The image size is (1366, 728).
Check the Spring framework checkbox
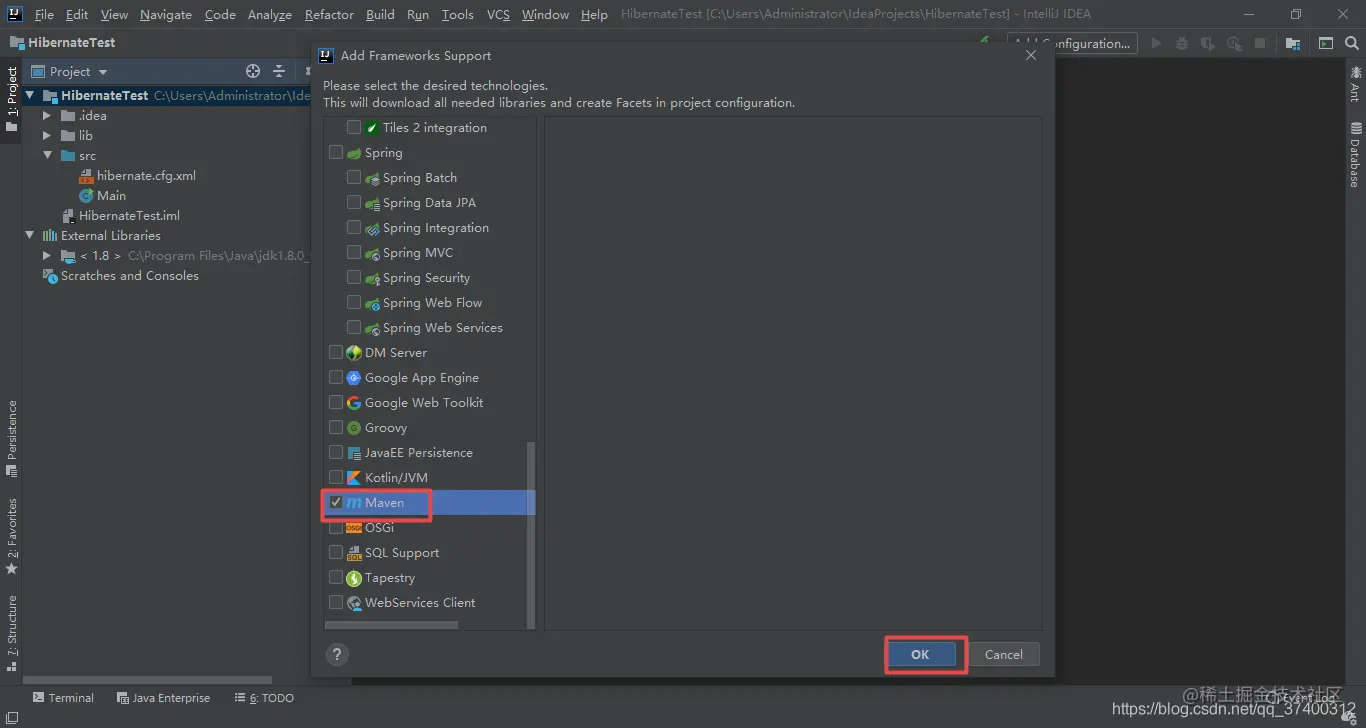[336, 153]
